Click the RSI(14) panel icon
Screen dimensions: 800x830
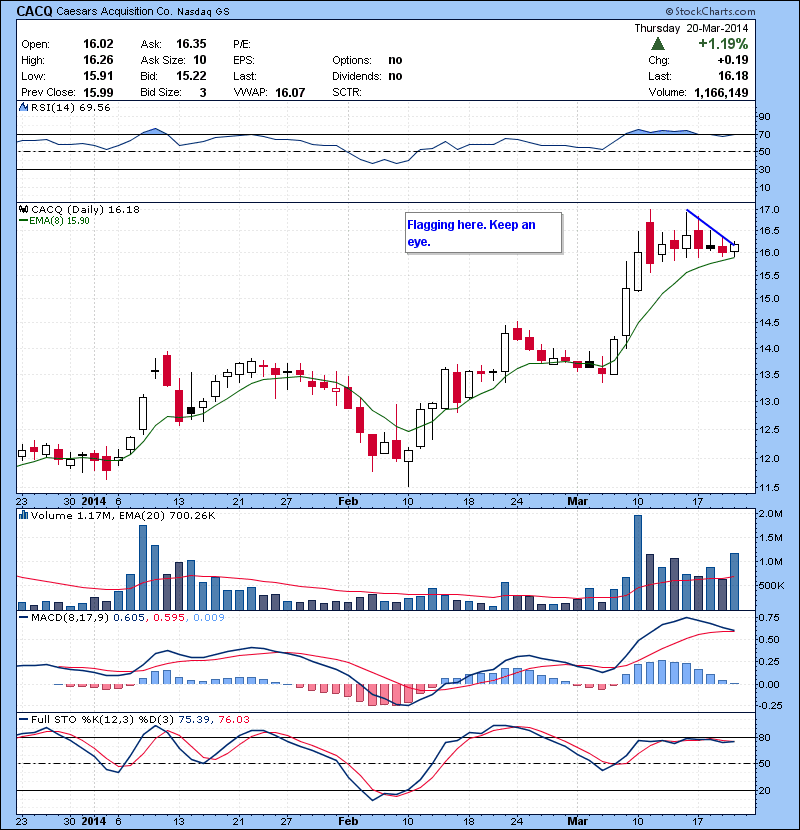[x=24, y=106]
